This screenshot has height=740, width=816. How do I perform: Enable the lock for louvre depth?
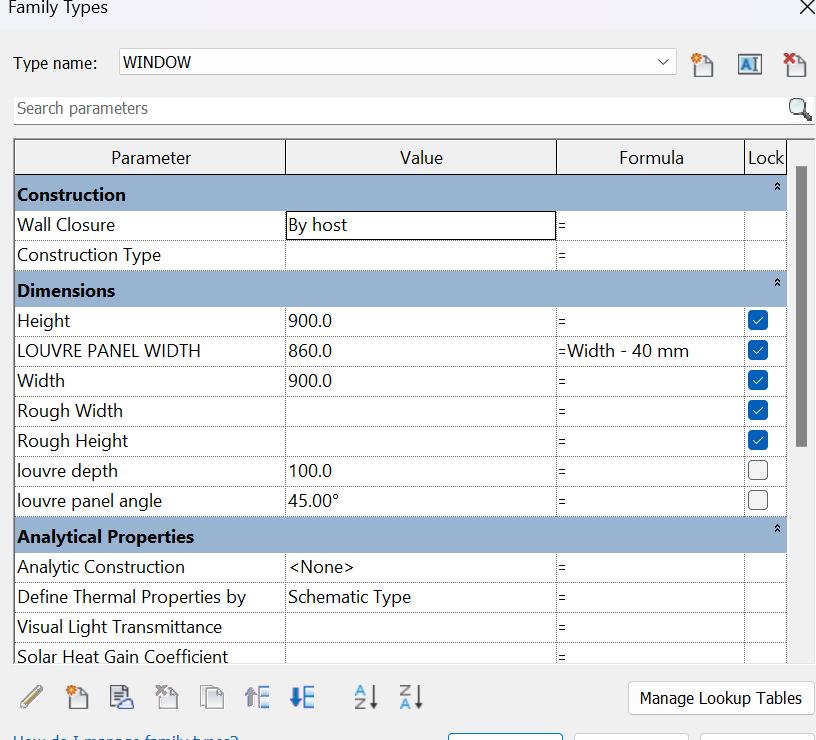coord(758,471)
